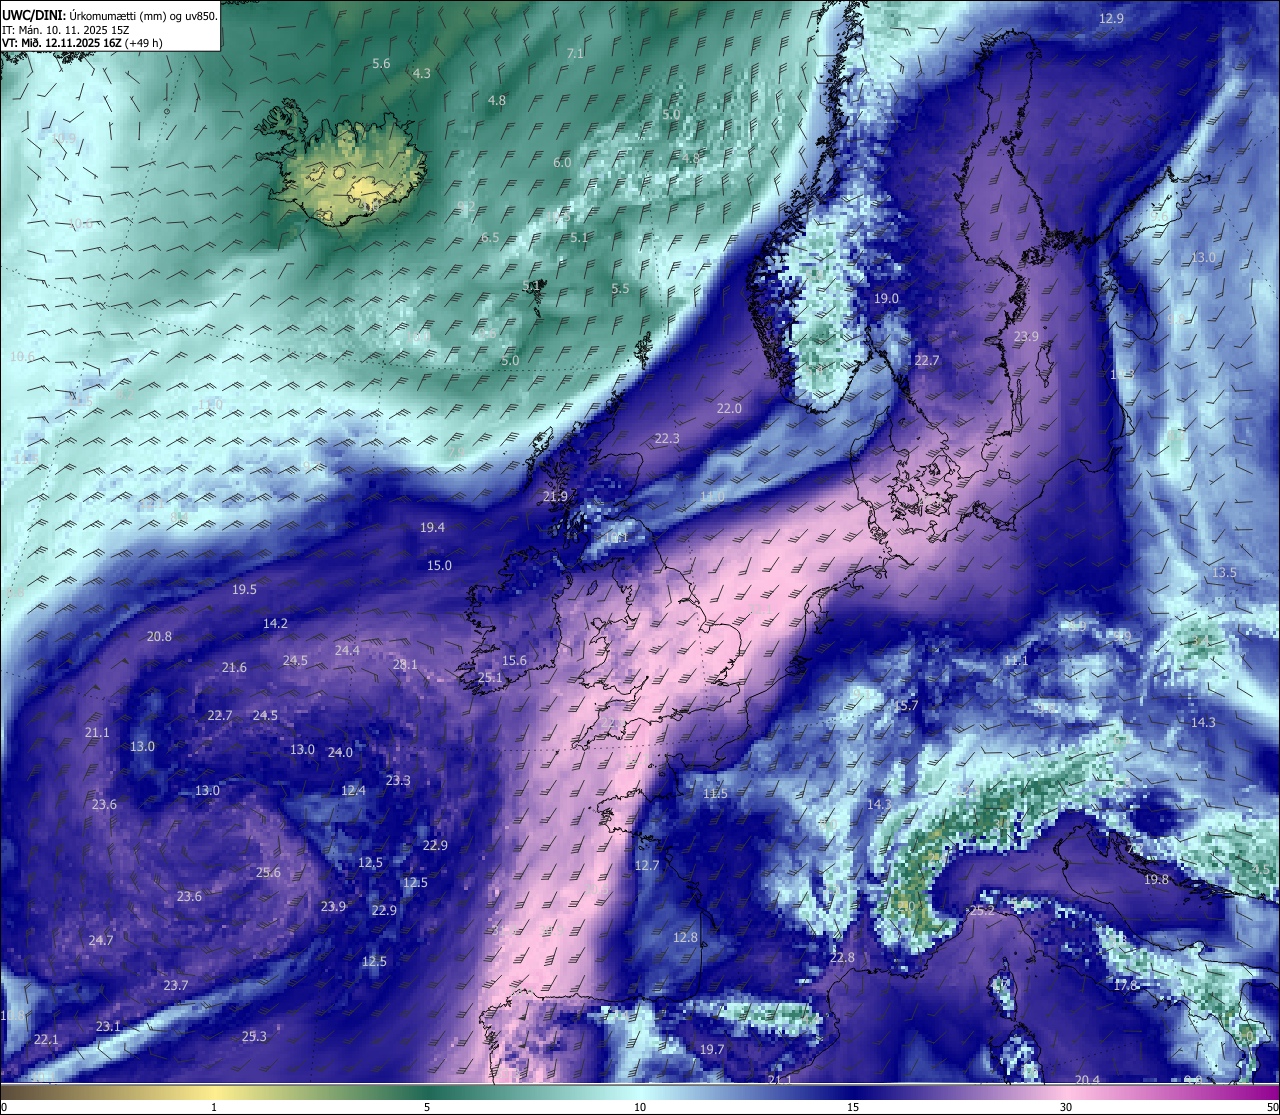Click the title text "UWC/DINI: Úrkomumætti (mm) og uv850."
Image resolution: width=1280 pixels, height=1115 pixels.
point(110,15)
